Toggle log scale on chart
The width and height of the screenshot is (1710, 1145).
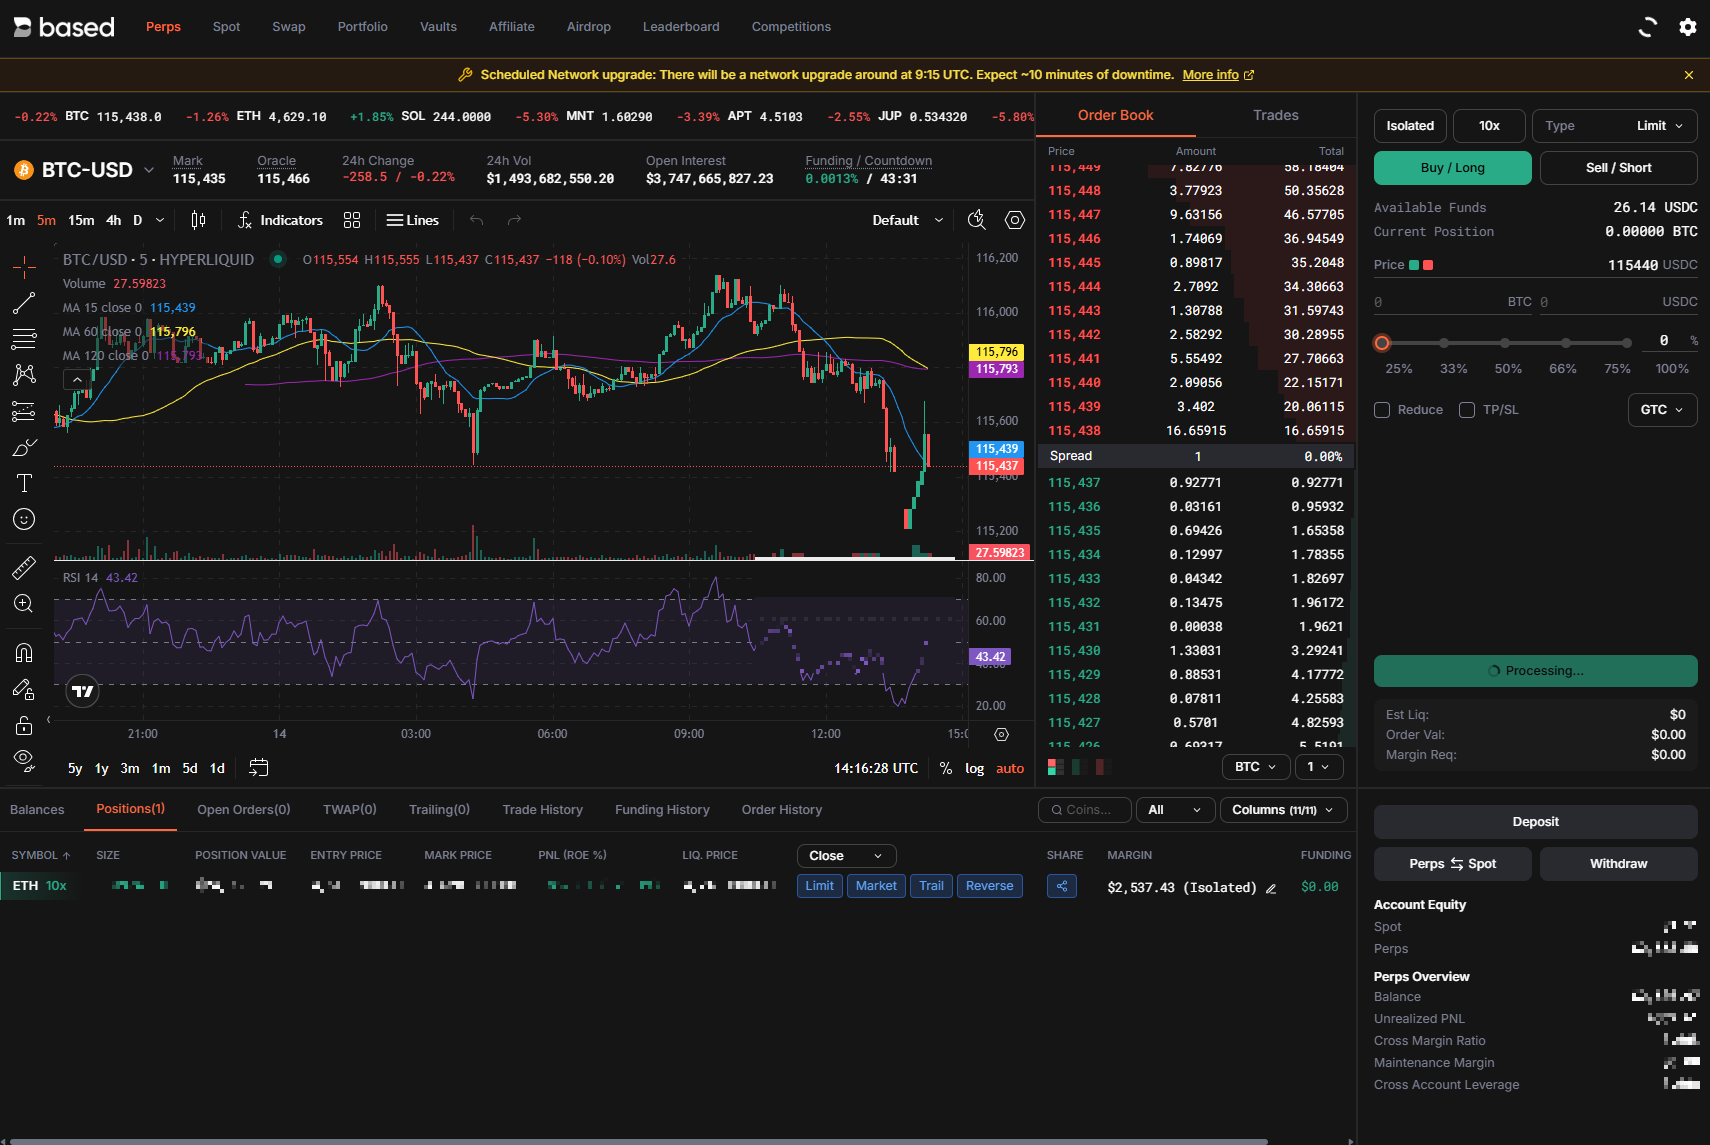[x=974, y=768]
